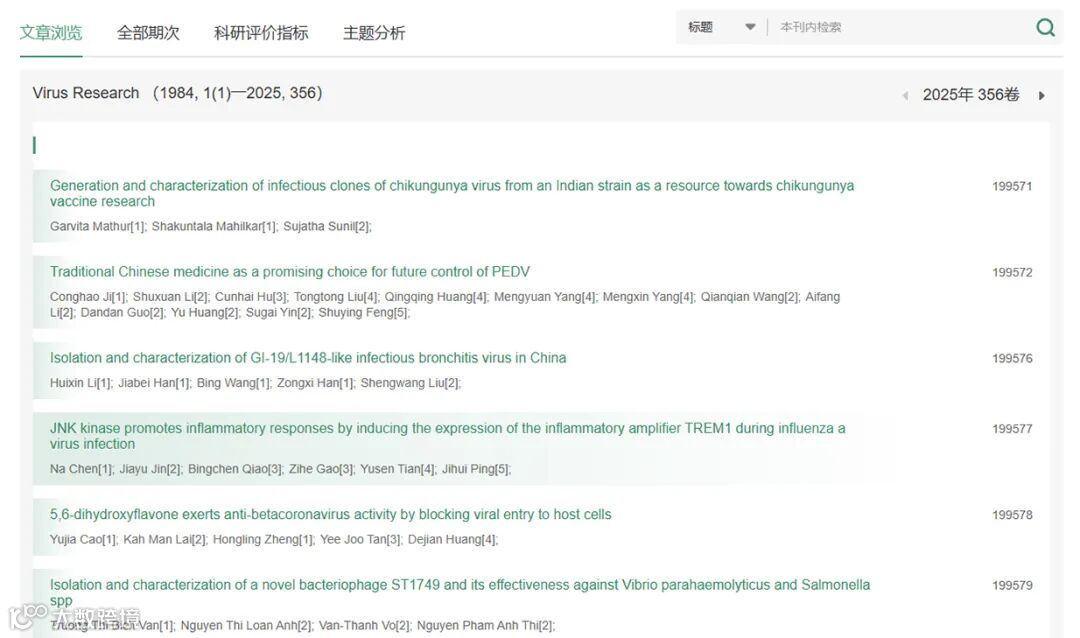The width and height of the screenshot is (1080, 638).
Task: Click article number 199577
Action: point(1012,429)
